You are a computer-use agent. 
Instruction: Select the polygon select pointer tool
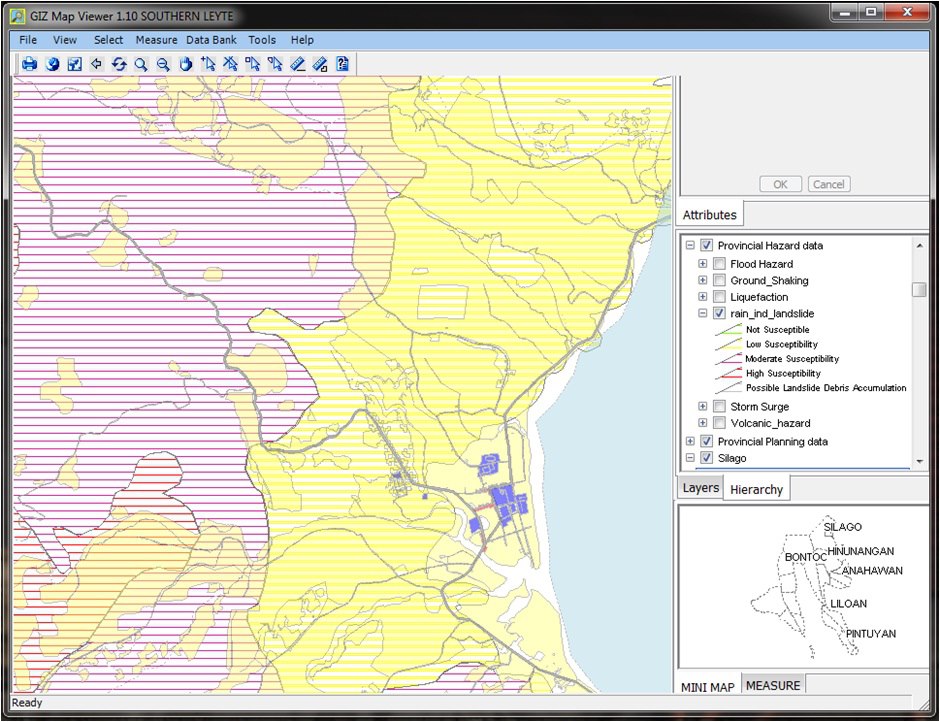pyautogui.click(x=275, y=64)
